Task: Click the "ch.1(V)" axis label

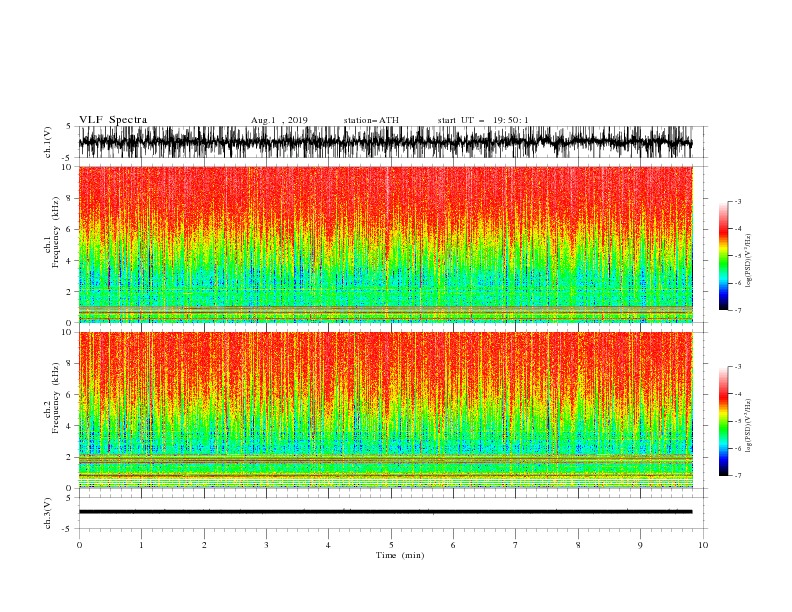Action: pyautogui.click(x=48, y=142)
